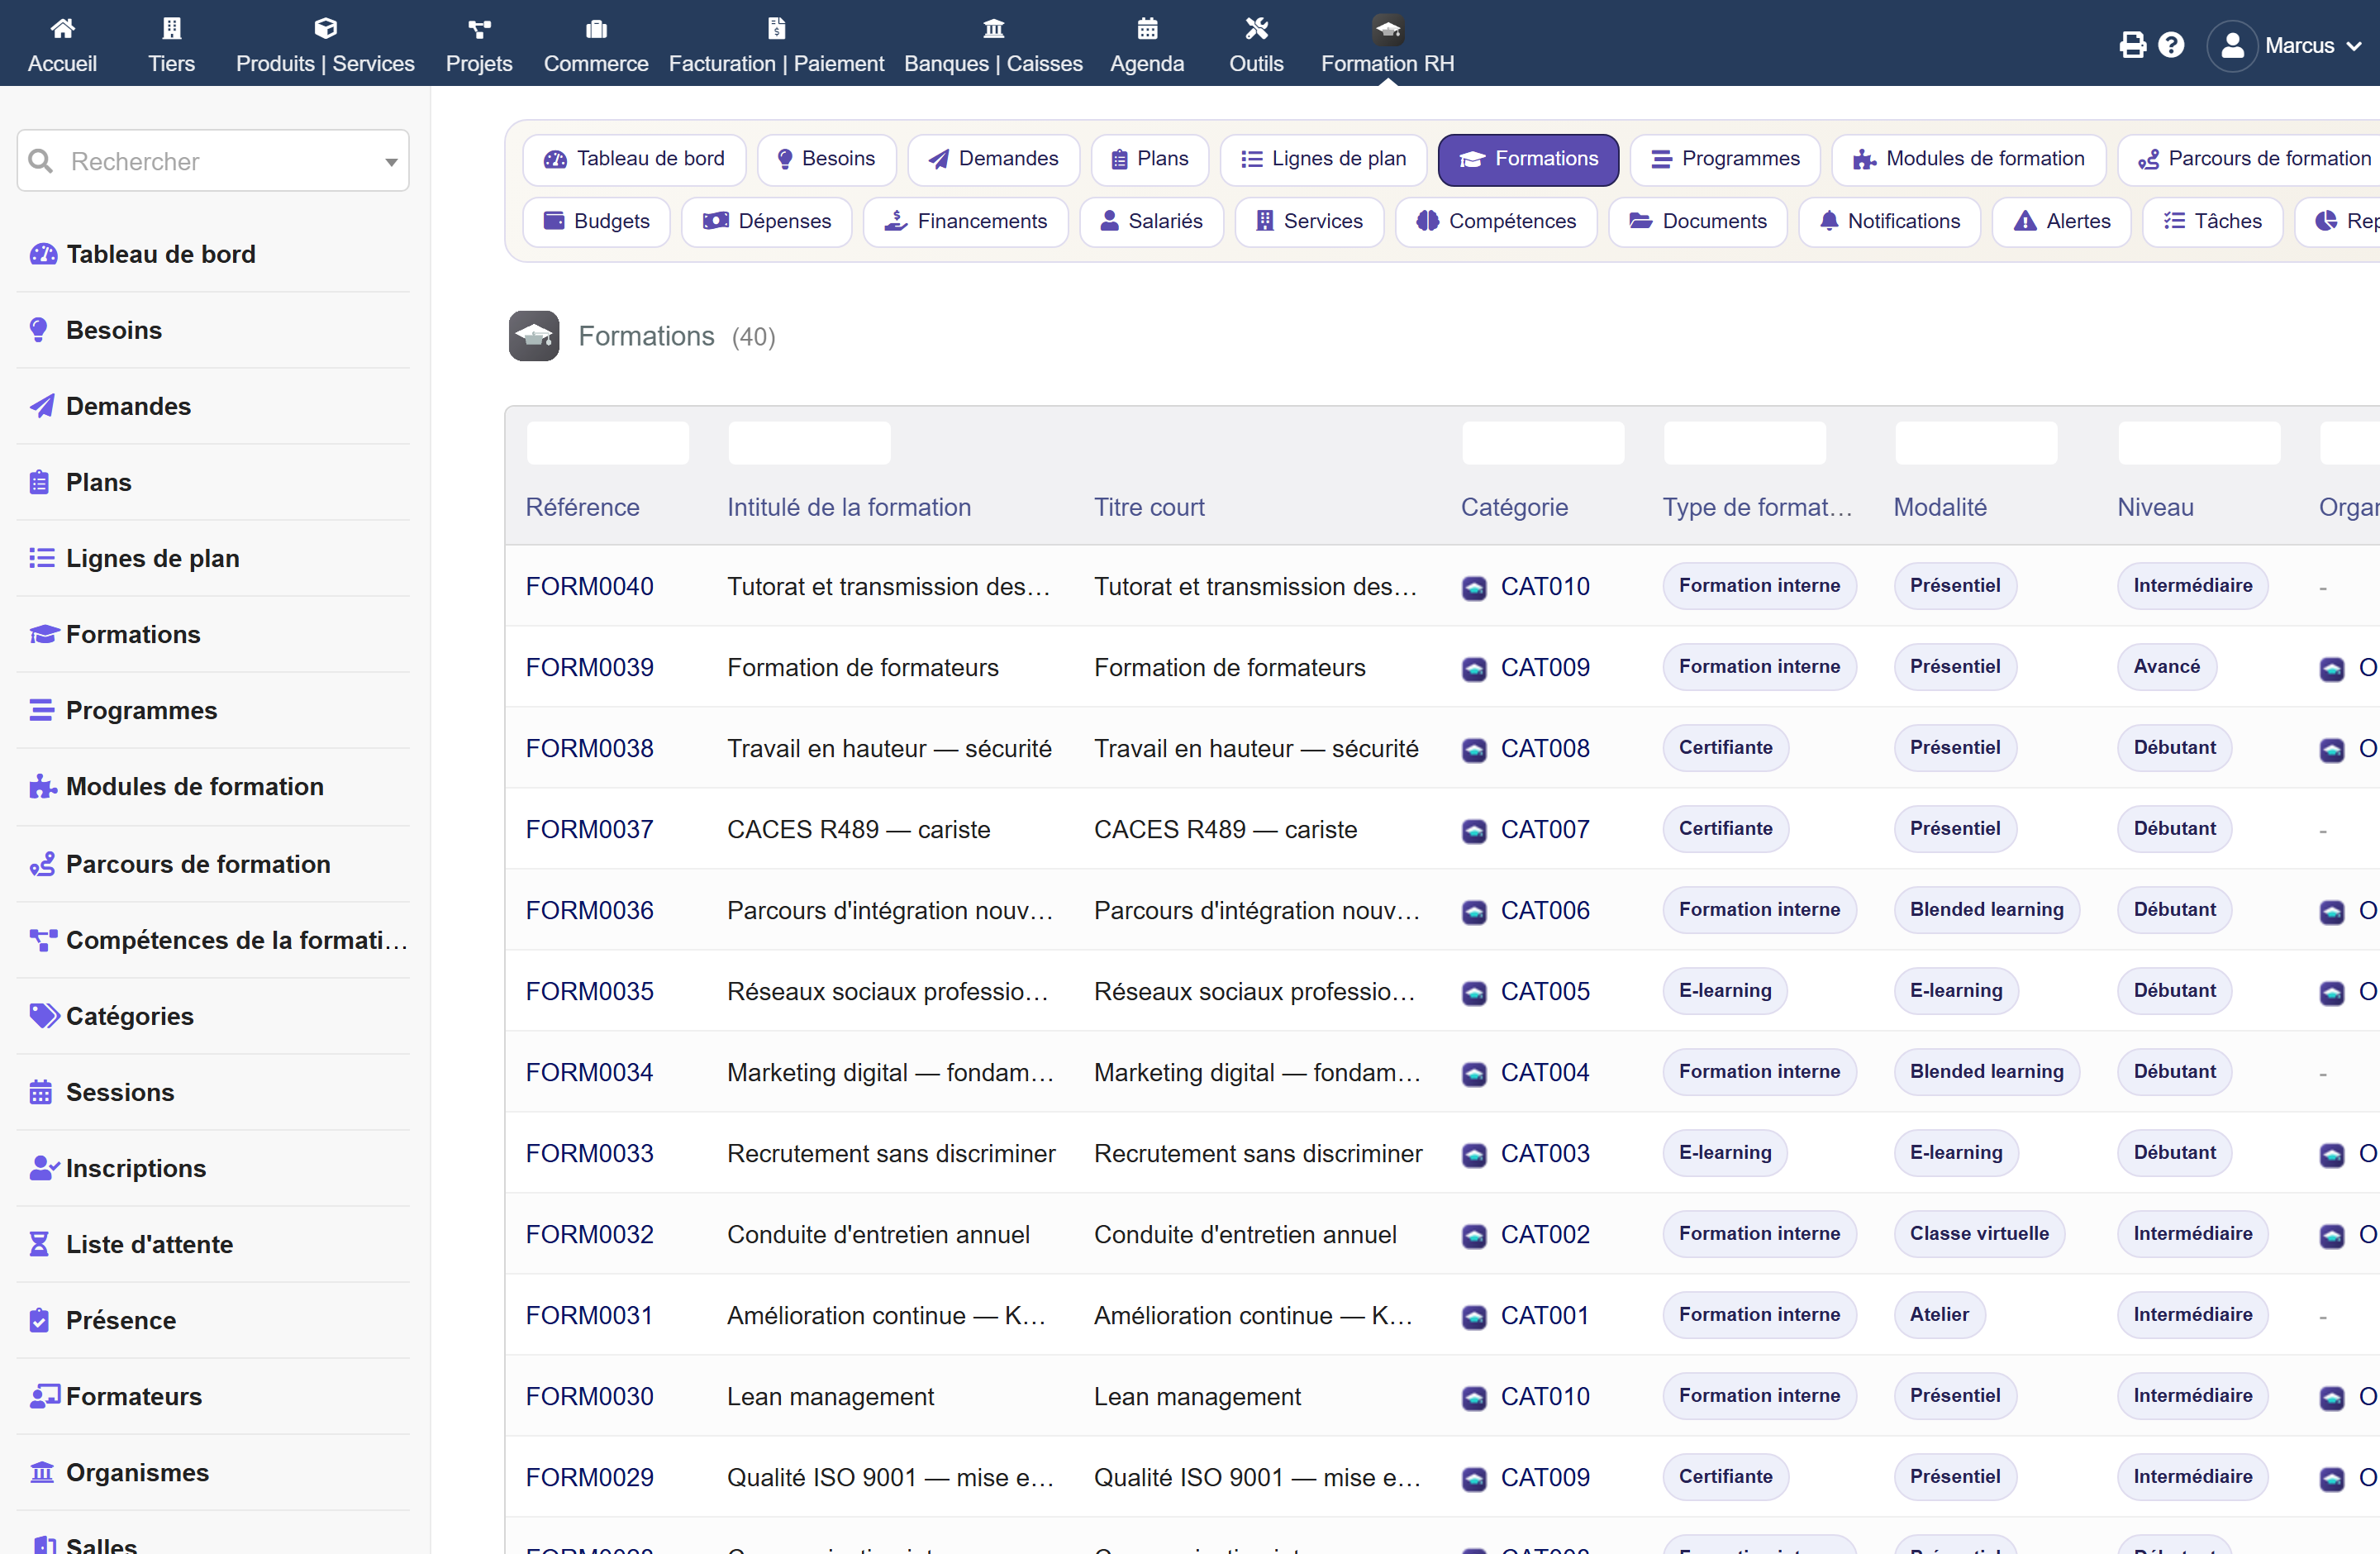This screenshot has width=2380, height=1554.
Task: Open the Budgets tab
Action: click(596, 221)
